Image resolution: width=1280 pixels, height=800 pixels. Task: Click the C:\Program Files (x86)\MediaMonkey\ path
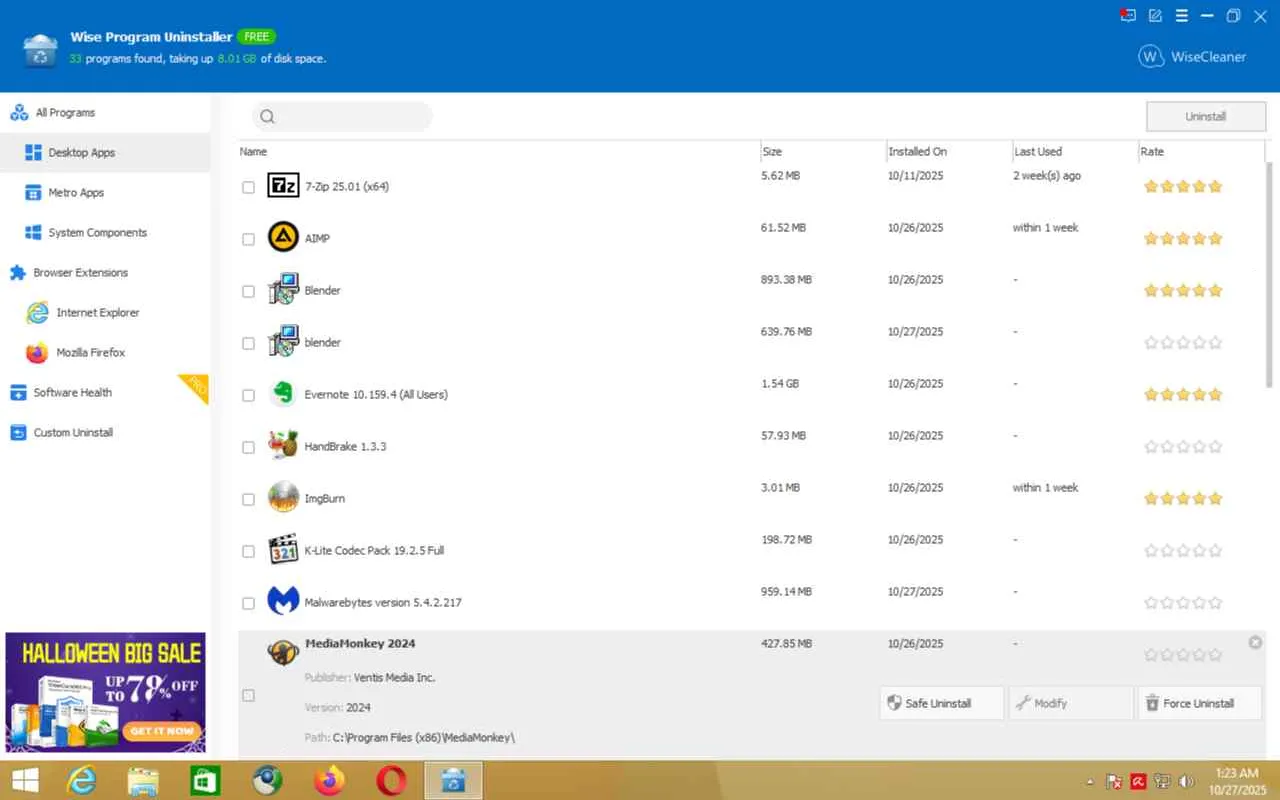(x=424, y=737)
